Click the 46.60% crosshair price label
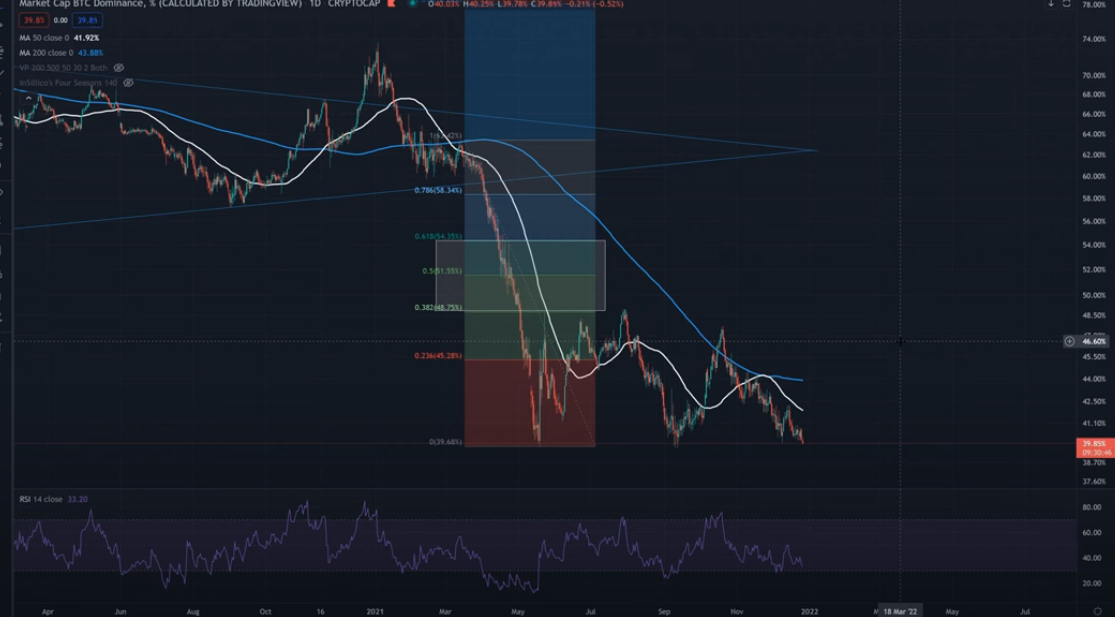 (x=1094, y=341)
